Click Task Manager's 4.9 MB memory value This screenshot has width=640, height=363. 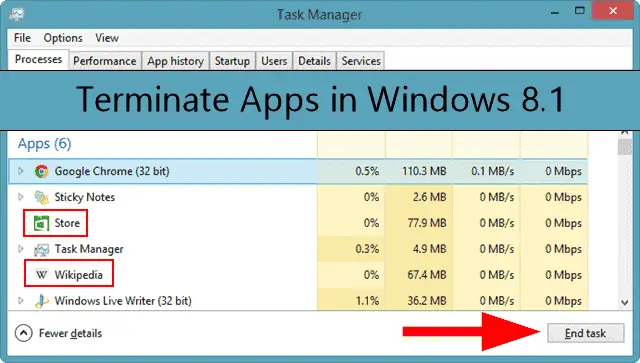click(429, 249)
